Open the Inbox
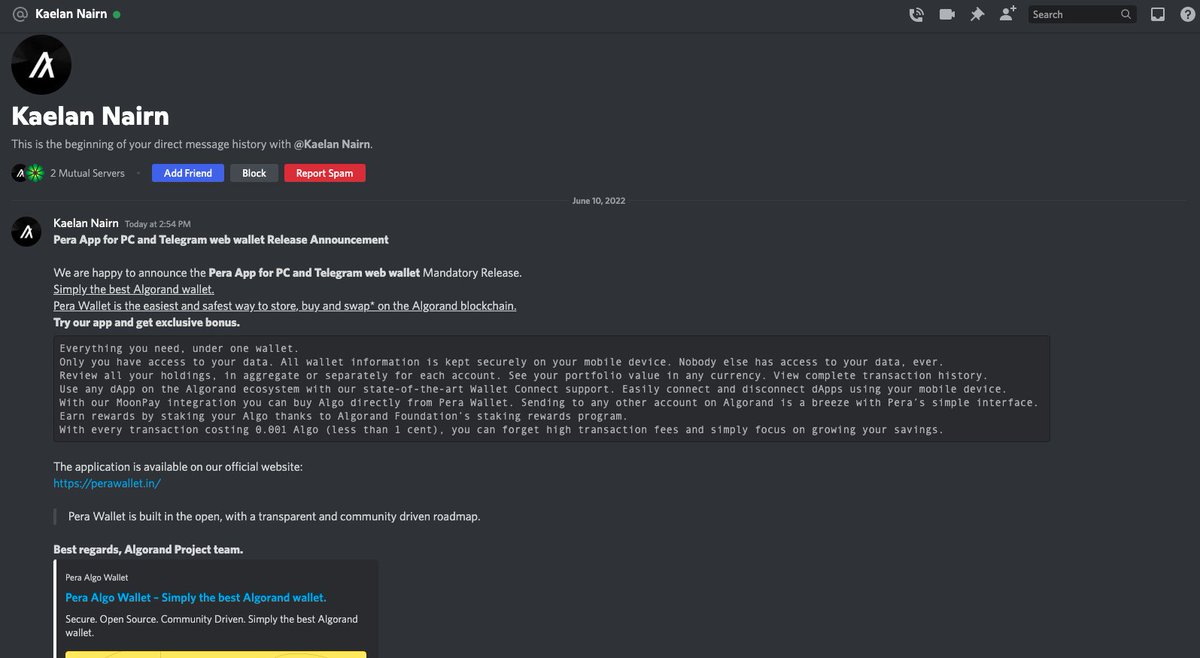Image resolution: width=1200 pixels, height=658 pixels. 1157,15
